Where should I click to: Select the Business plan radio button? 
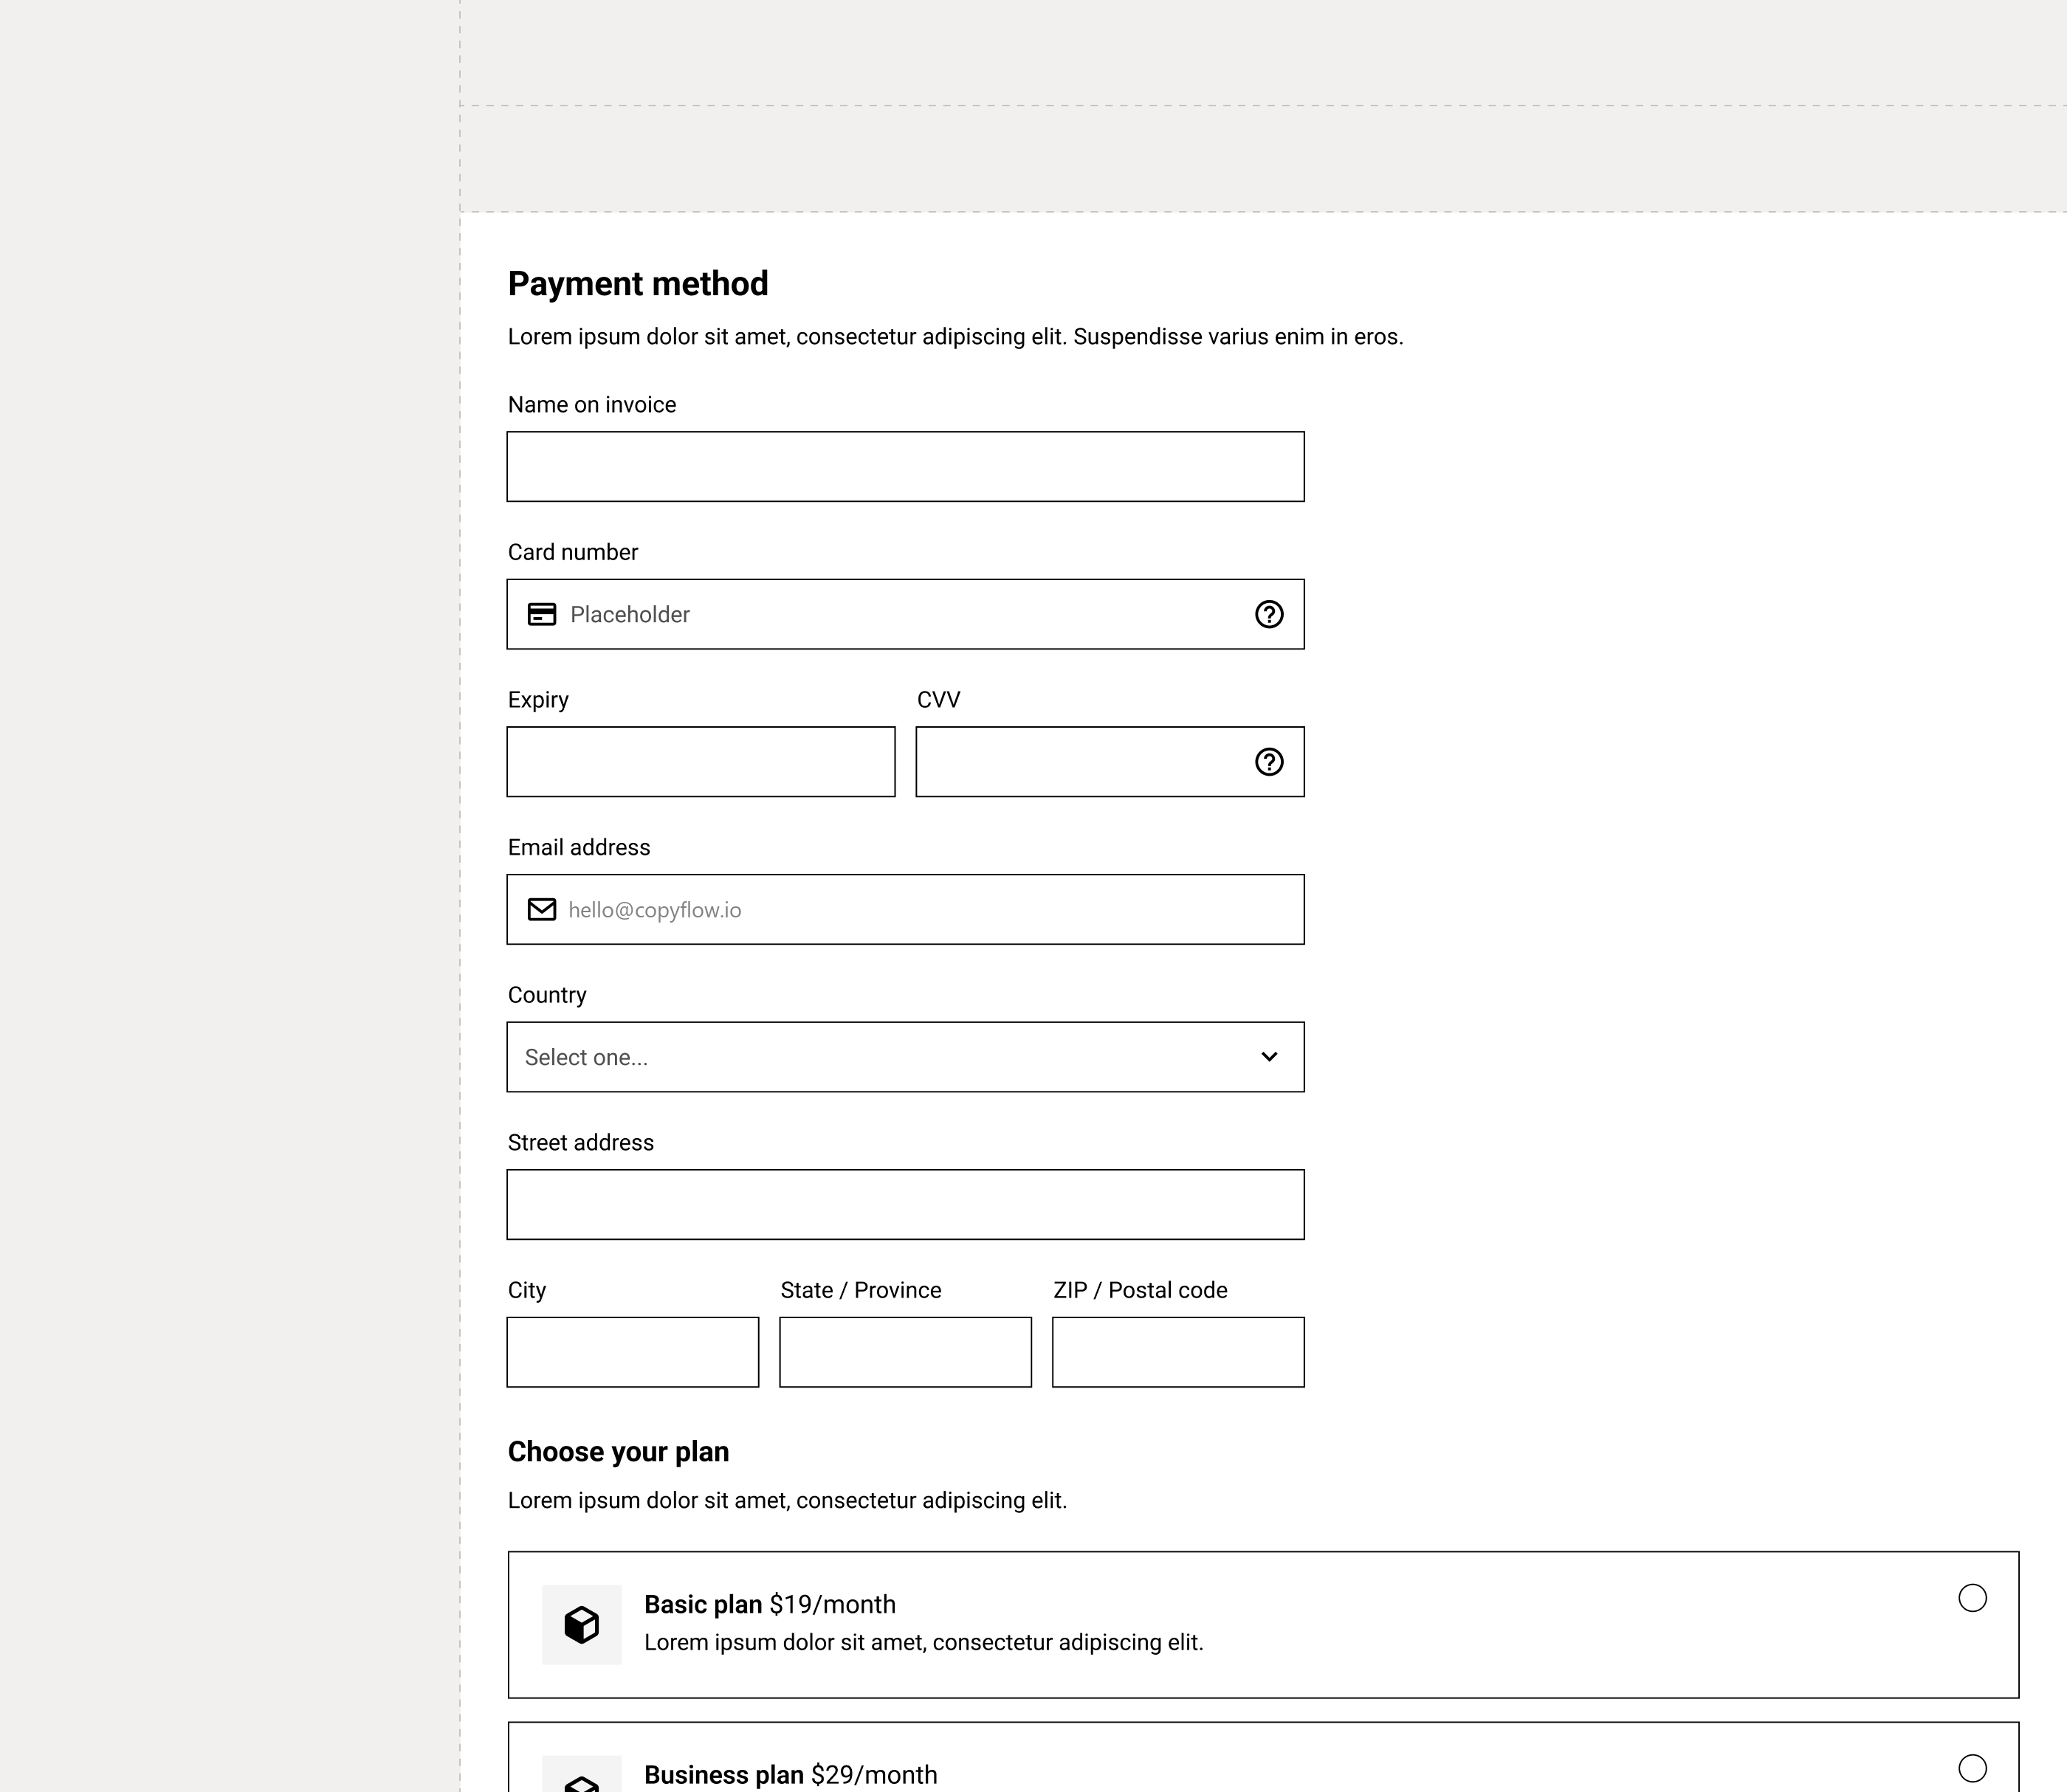1972,1768
